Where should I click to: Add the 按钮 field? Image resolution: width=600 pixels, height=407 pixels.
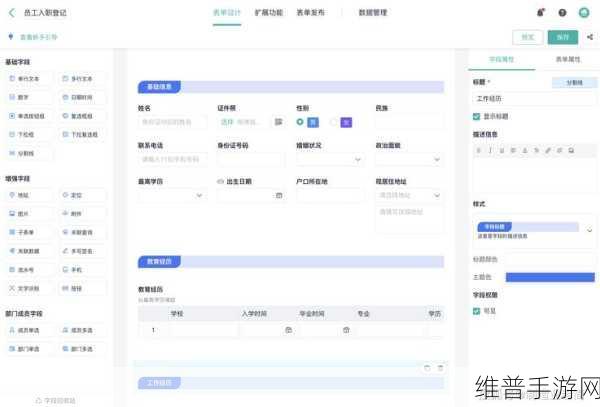(x=82, y=288)
